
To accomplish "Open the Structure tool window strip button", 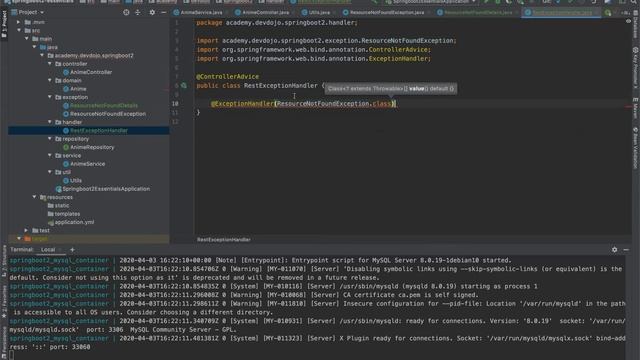I will (x=4, y=261).
